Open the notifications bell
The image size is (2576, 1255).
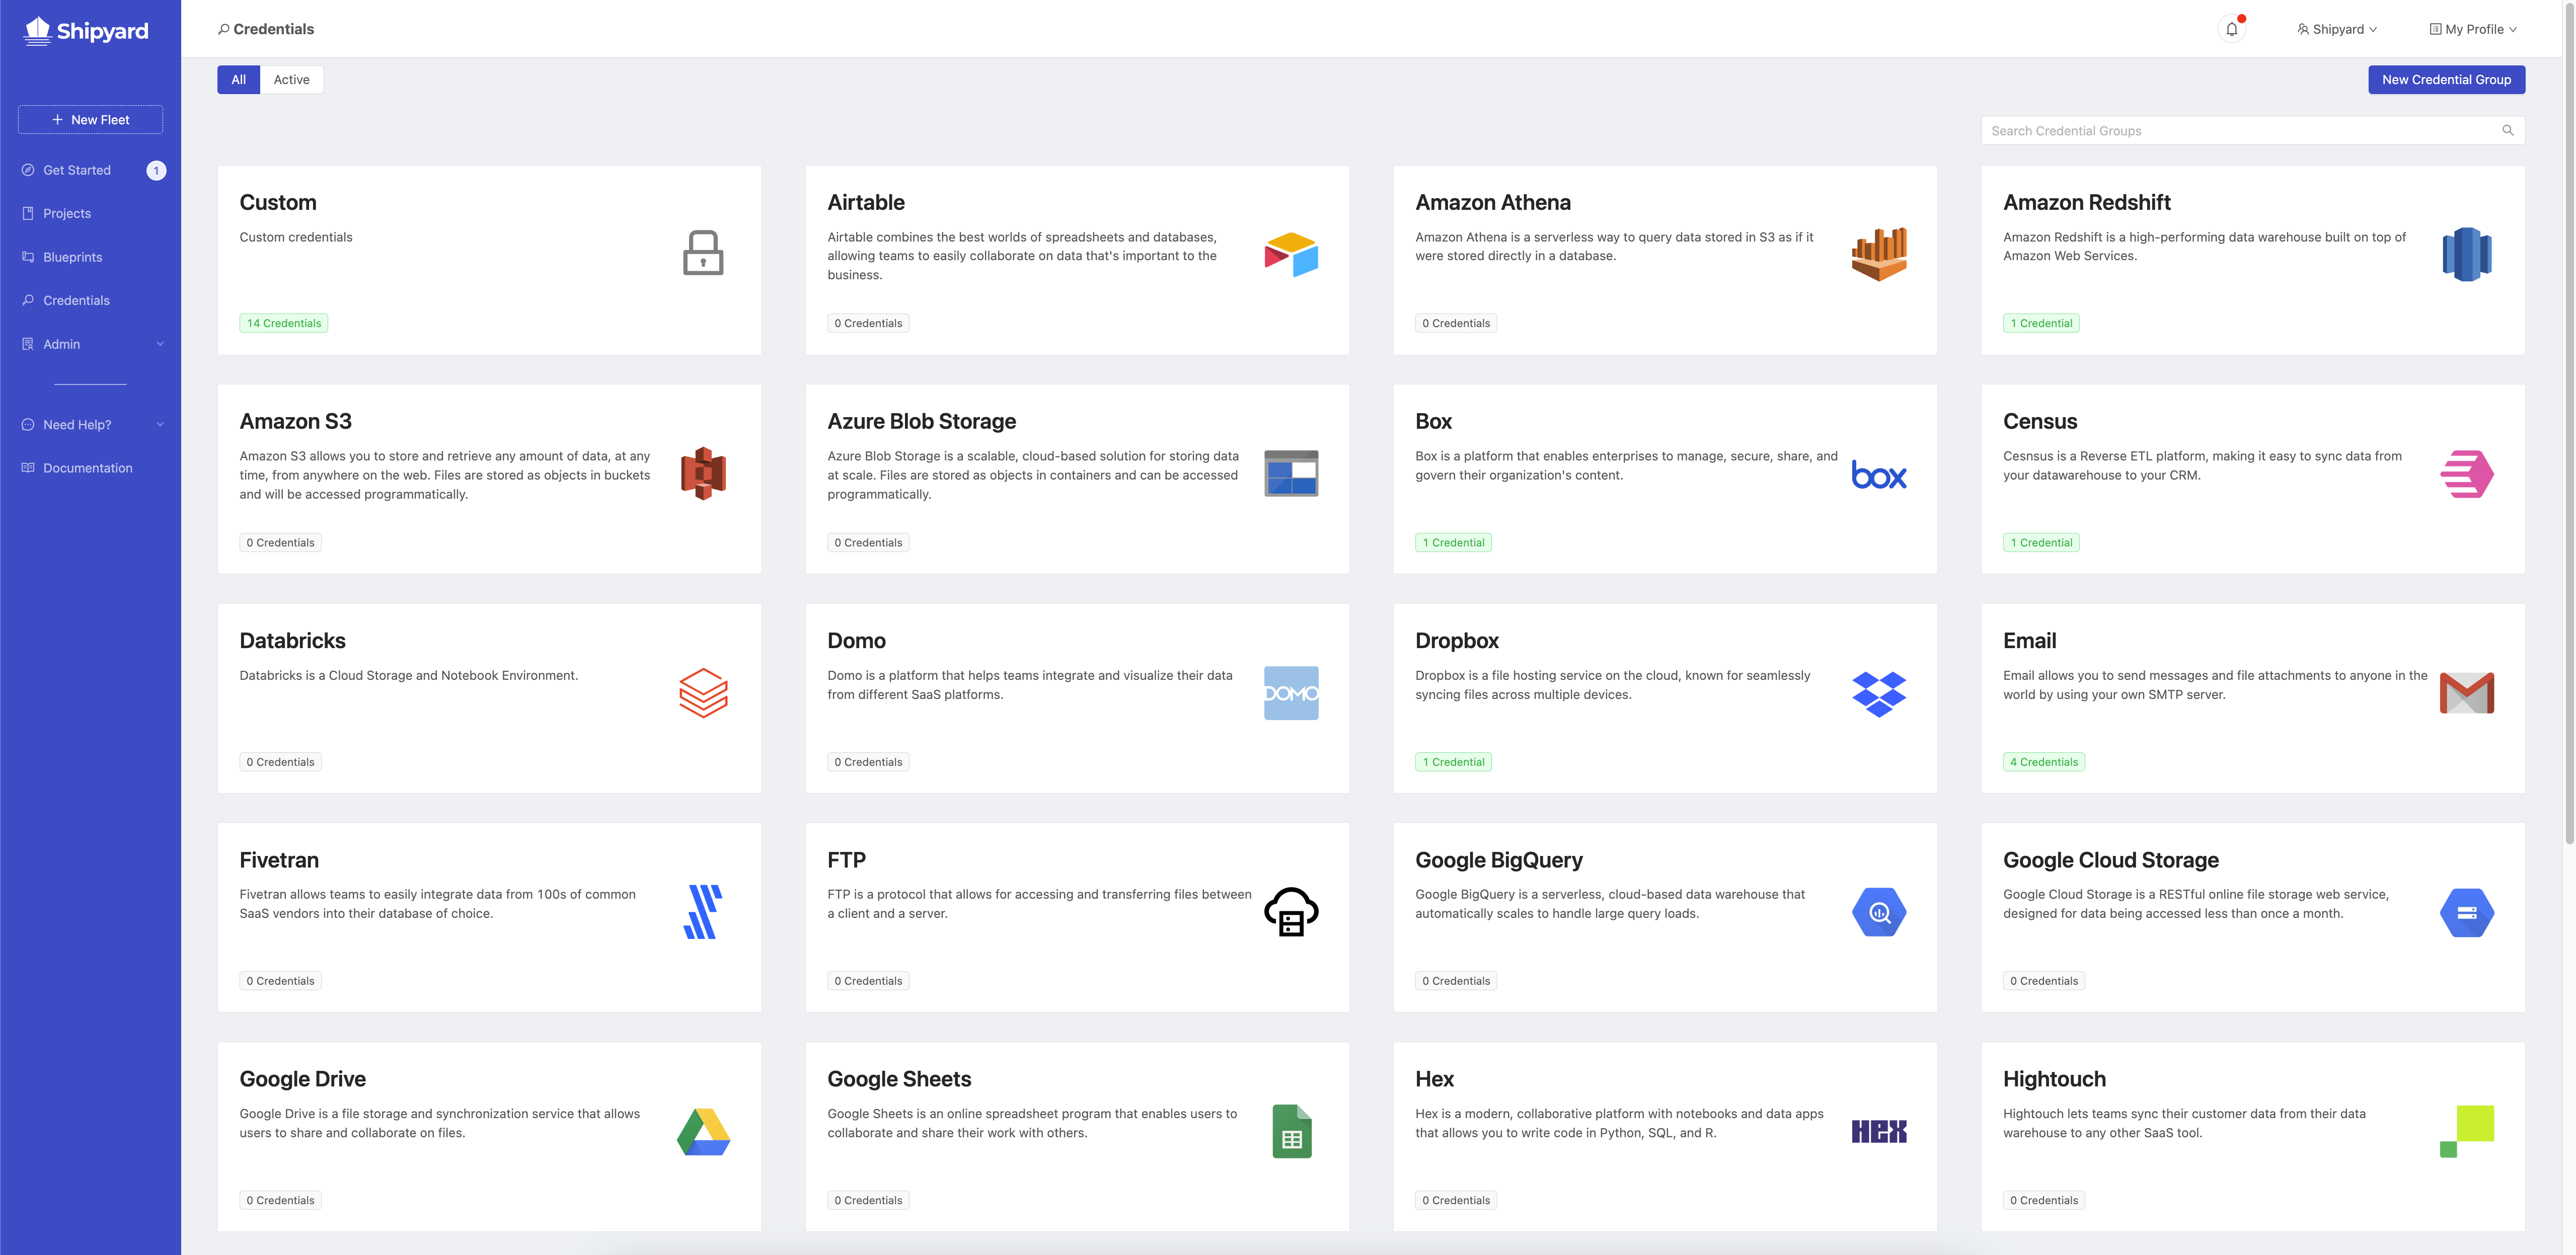(x=2232, y=29)
